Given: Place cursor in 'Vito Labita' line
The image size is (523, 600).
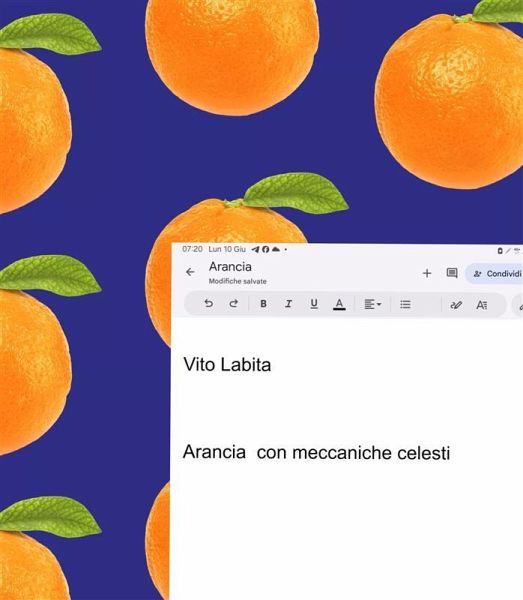Looking at the screenshot, I should click(227, 364).
